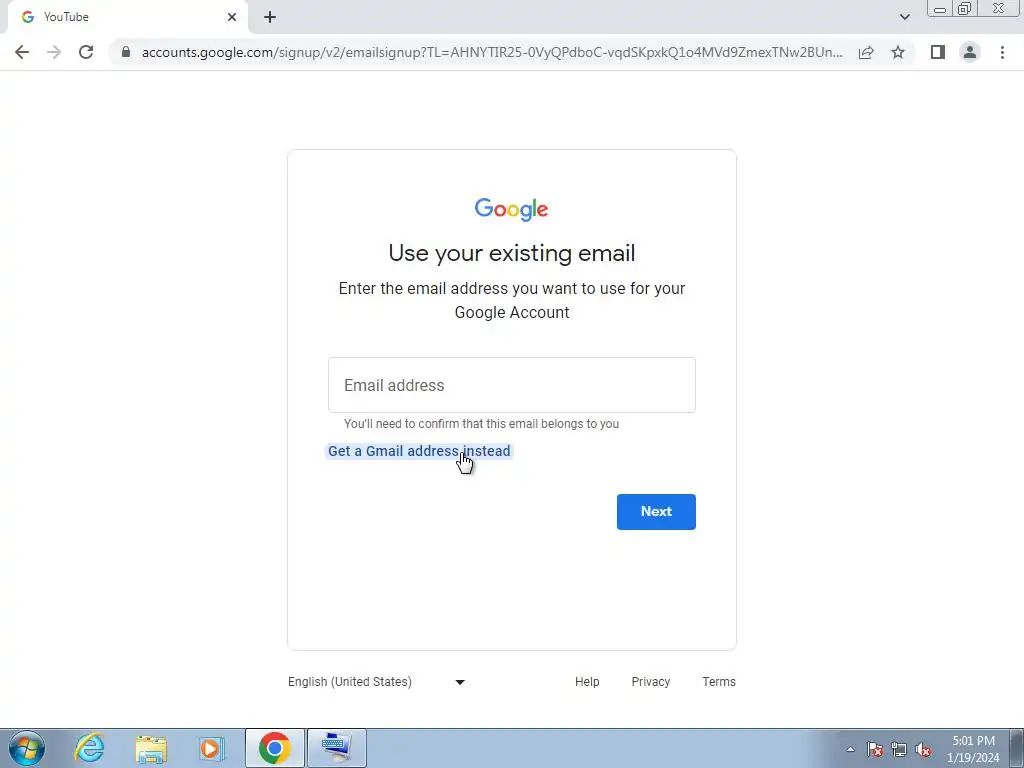Click the Next button
This screenshot has height=768, width=1024.
[656, 511]
